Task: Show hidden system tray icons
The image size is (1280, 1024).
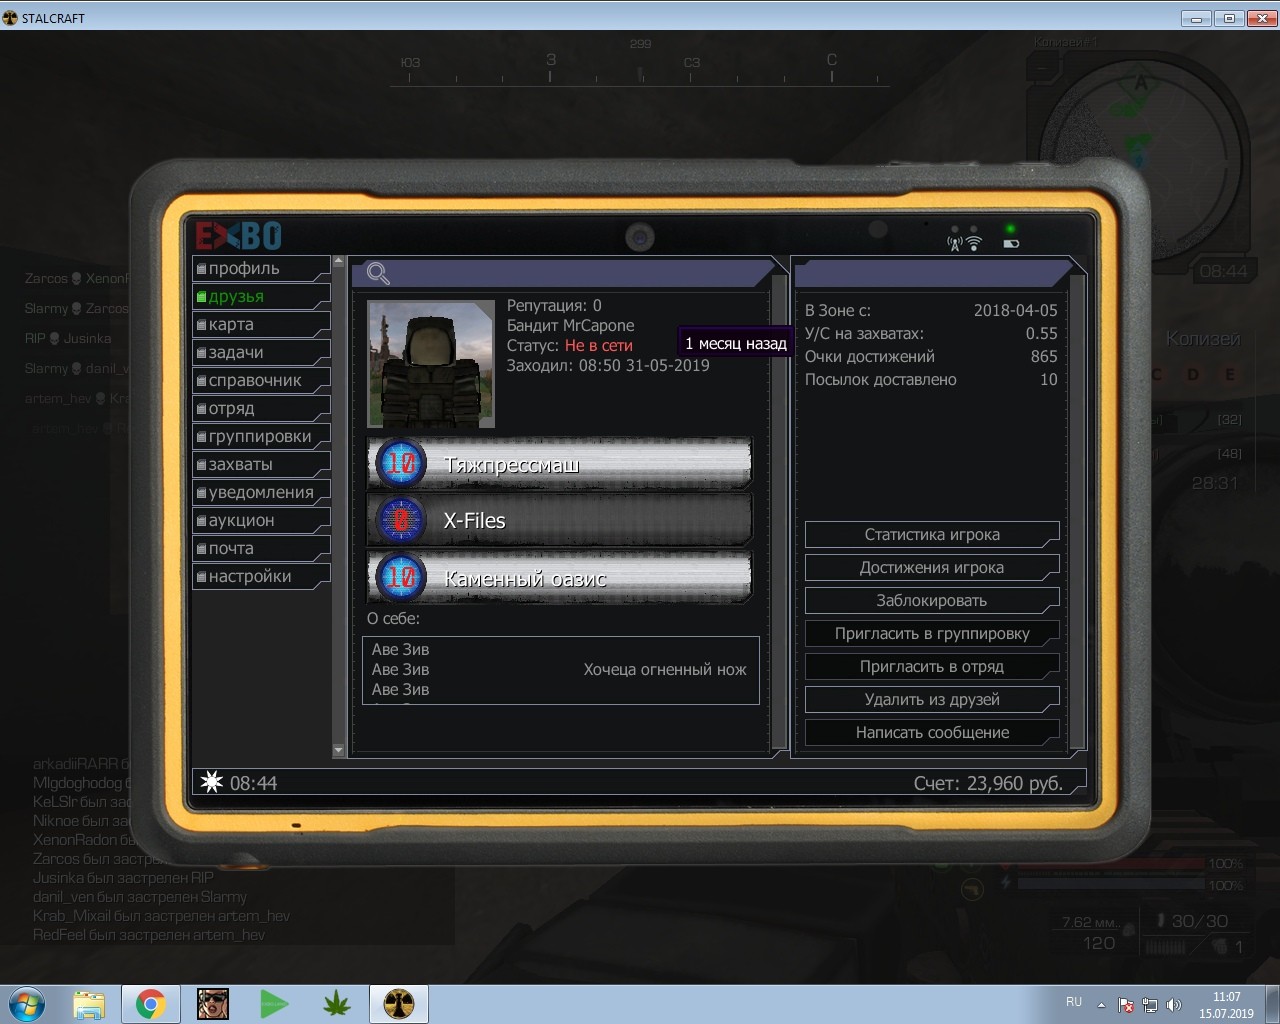Action: pyautogui.click(x=1101, y=1005)
